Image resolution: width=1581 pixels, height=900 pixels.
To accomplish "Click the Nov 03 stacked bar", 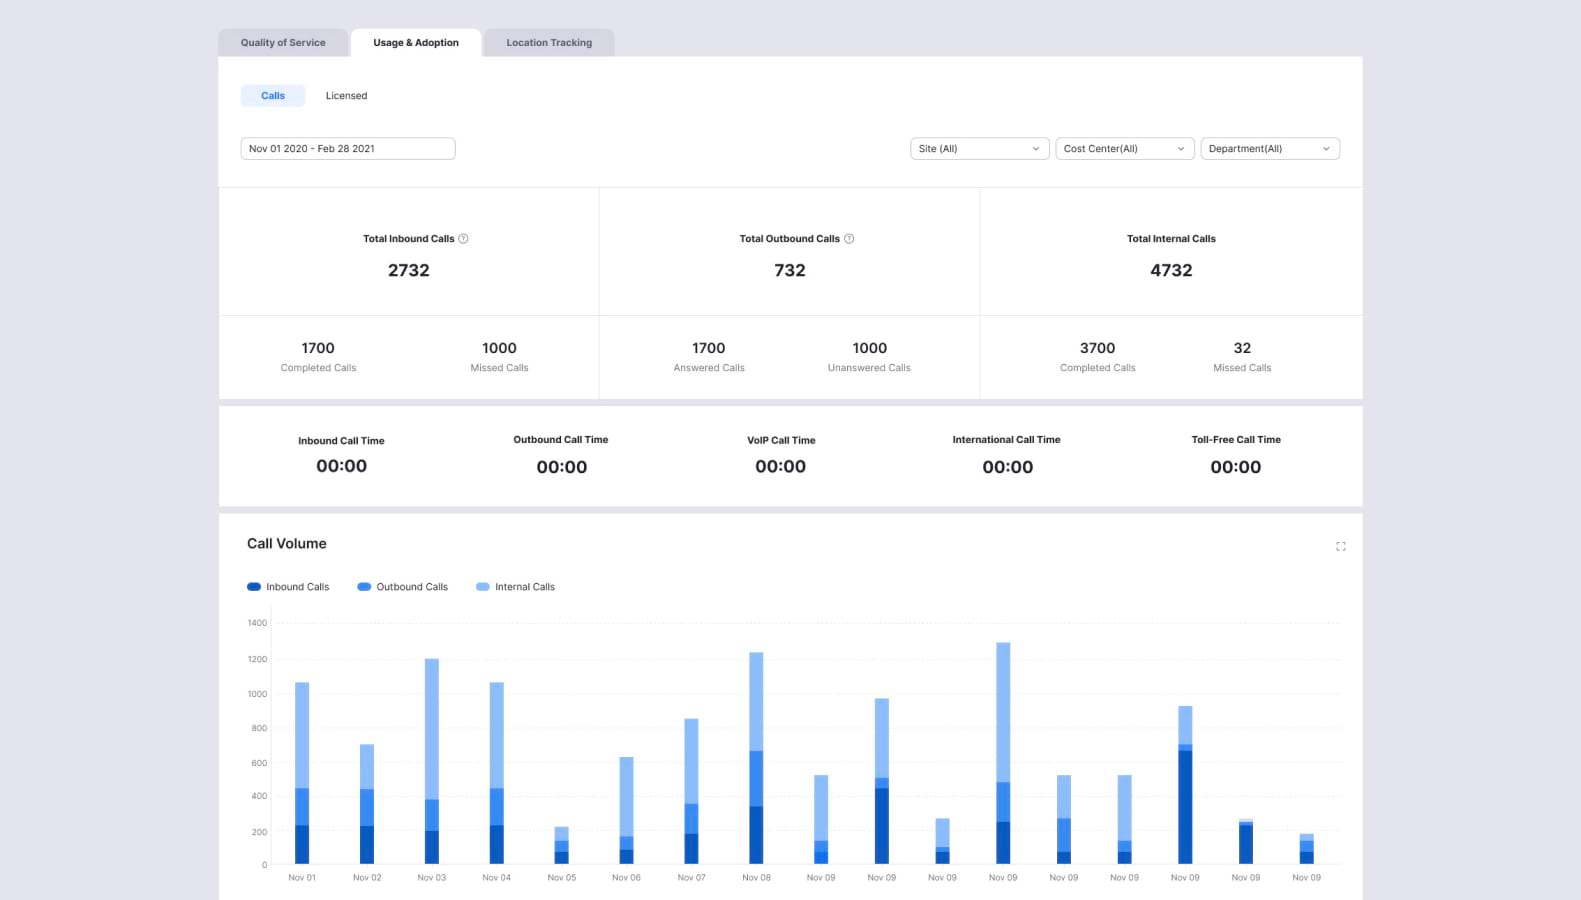I will [432, 760].
